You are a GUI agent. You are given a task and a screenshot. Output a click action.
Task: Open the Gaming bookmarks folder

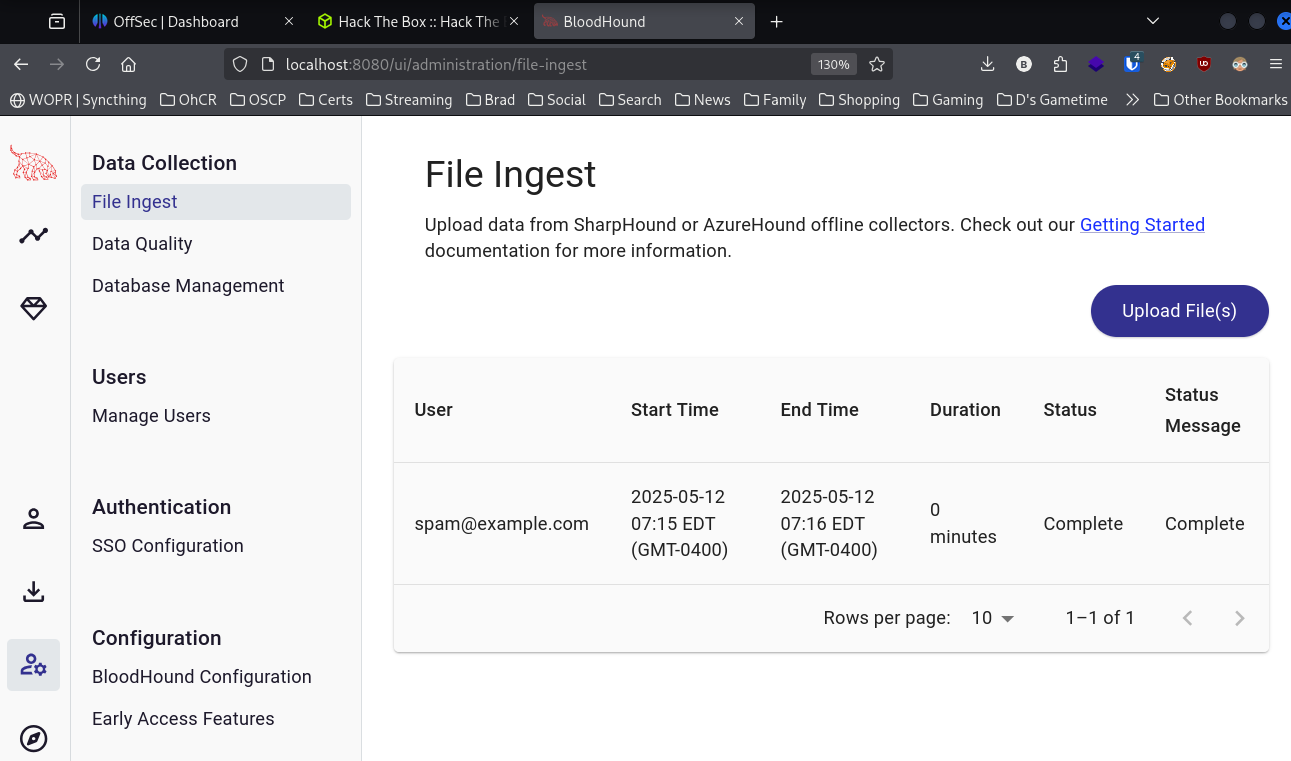[x=947, y=100]
